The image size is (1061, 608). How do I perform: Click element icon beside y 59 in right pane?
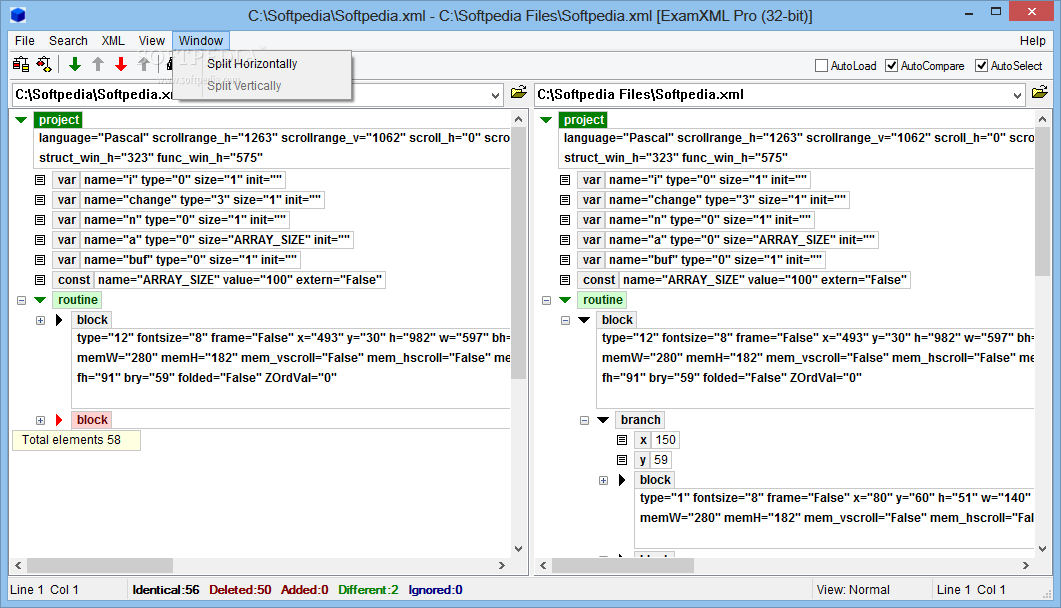click(x=622, y=460)
